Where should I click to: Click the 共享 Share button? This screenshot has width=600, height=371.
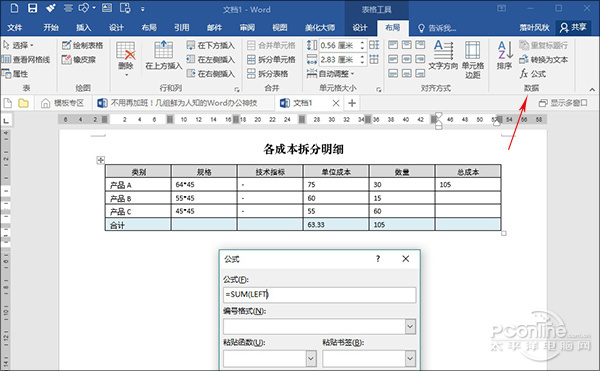(573, 27)
